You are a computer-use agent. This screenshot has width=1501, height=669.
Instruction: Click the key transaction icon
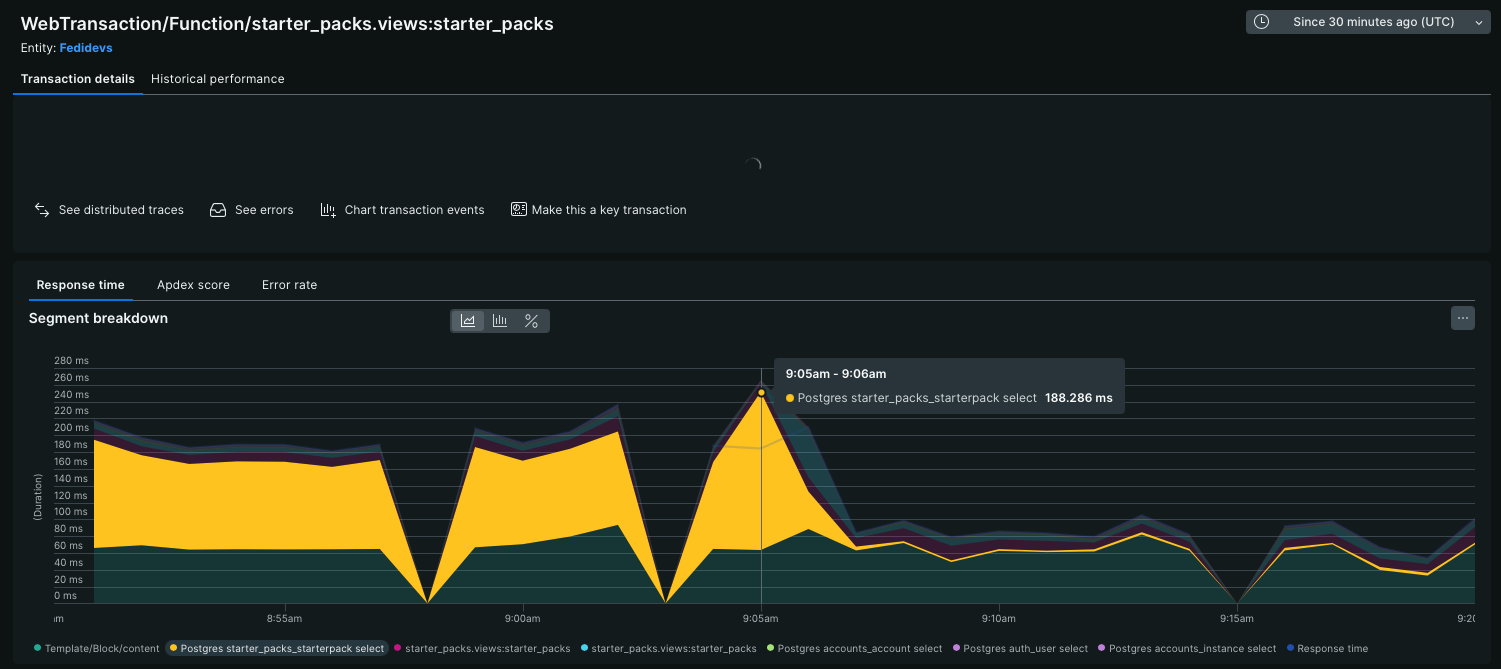[x=518, y=210]
